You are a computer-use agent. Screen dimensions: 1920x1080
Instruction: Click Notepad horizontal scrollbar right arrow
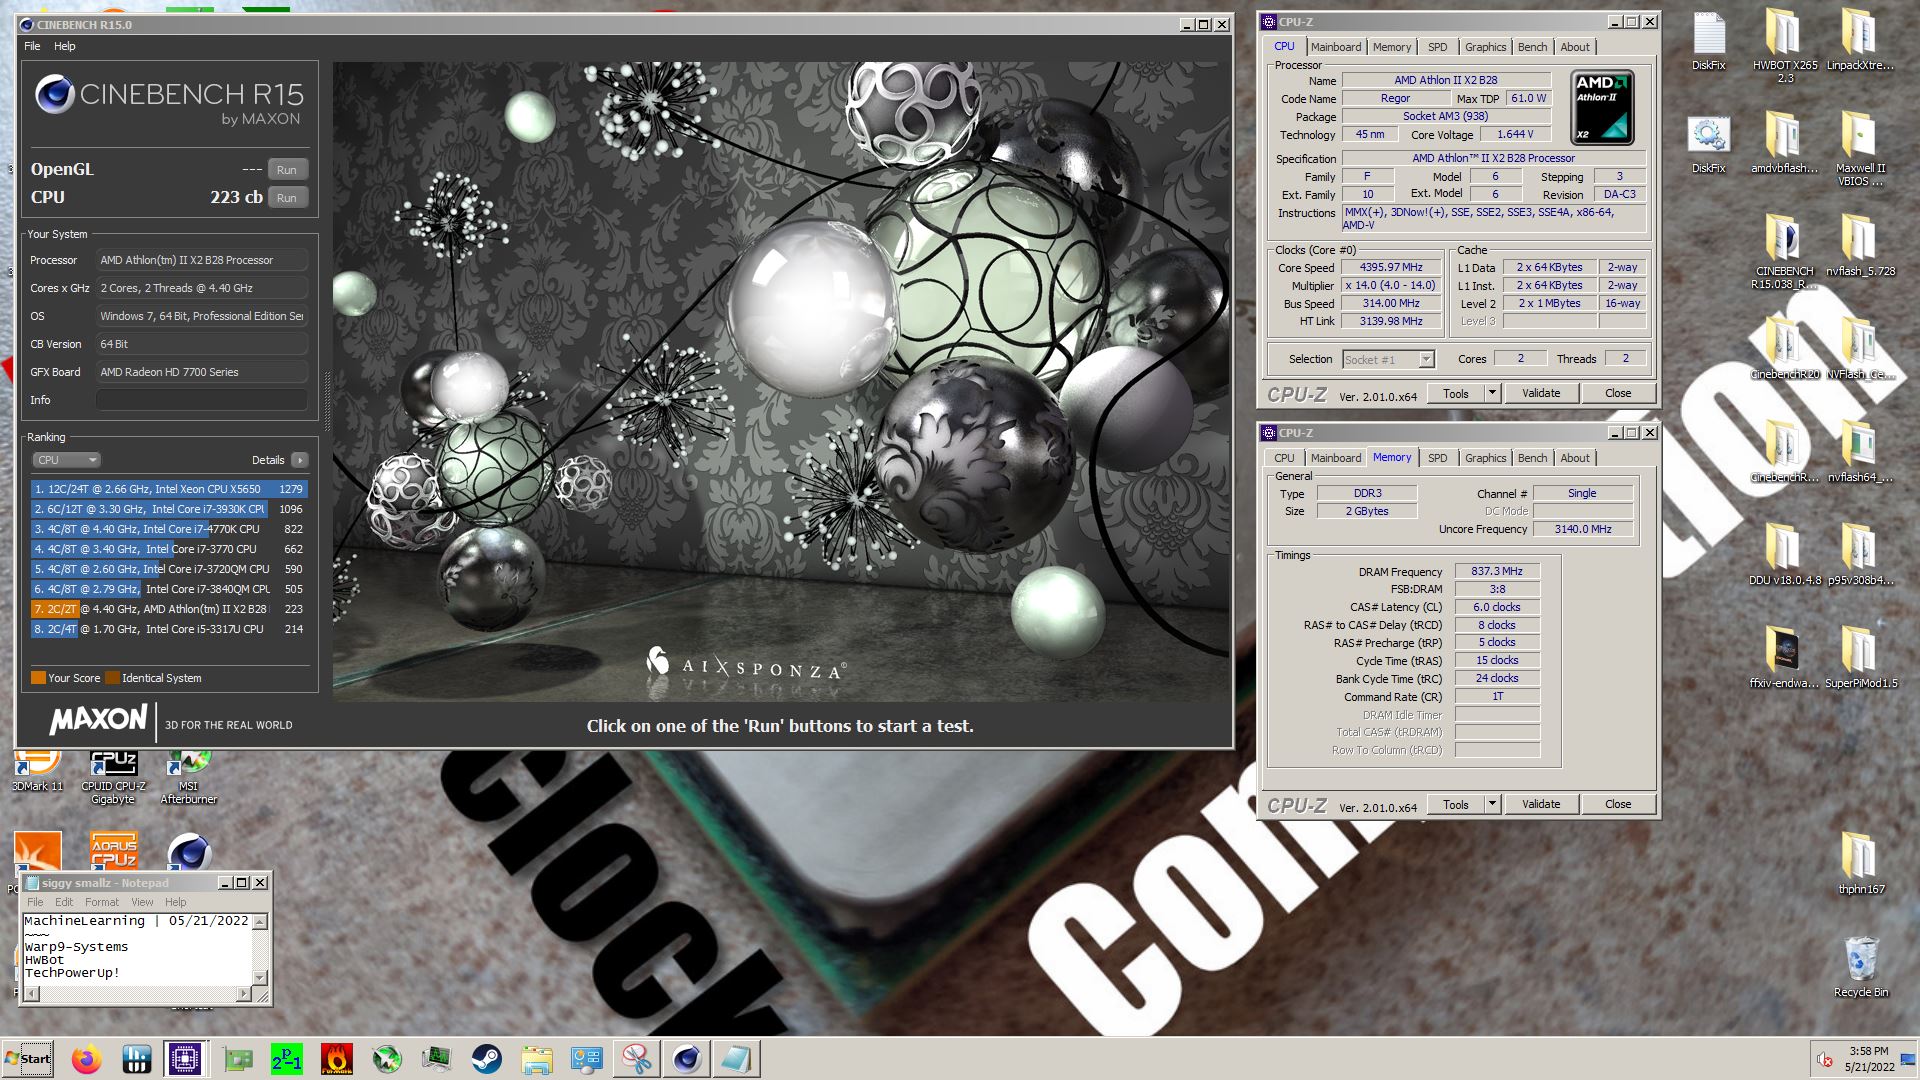tap(243, 994)
